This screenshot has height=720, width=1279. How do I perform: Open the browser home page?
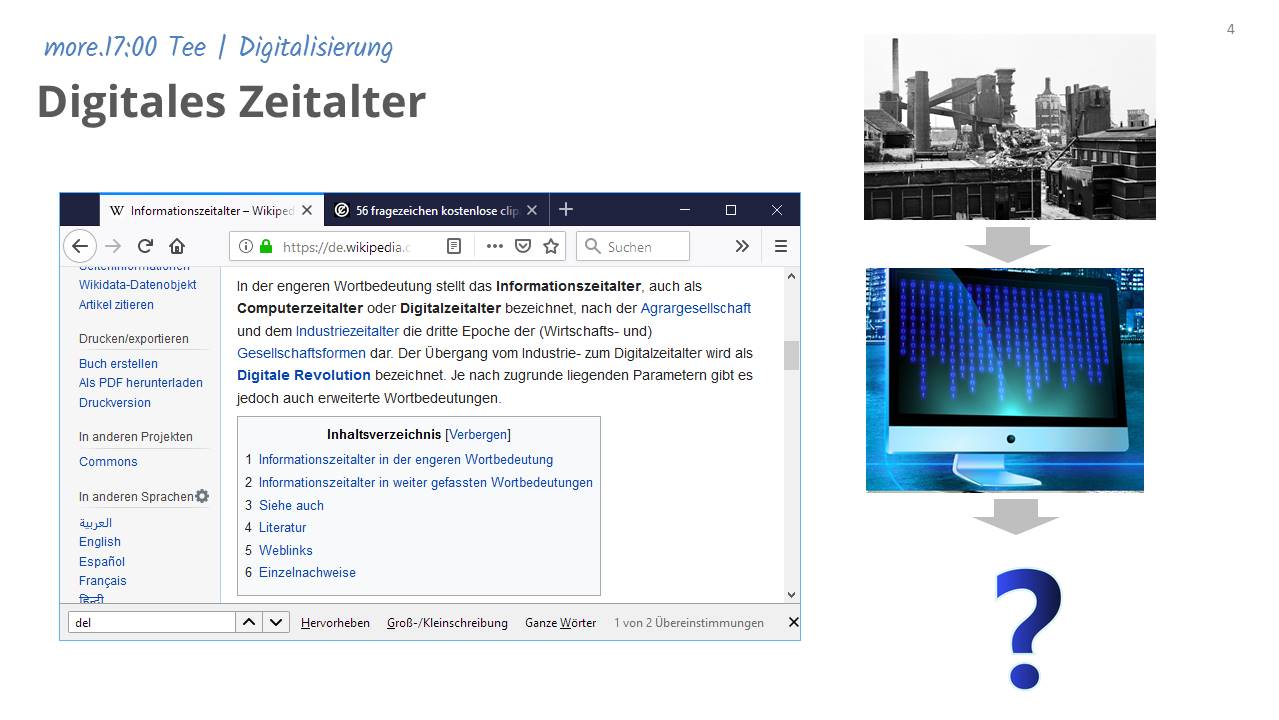177,246
